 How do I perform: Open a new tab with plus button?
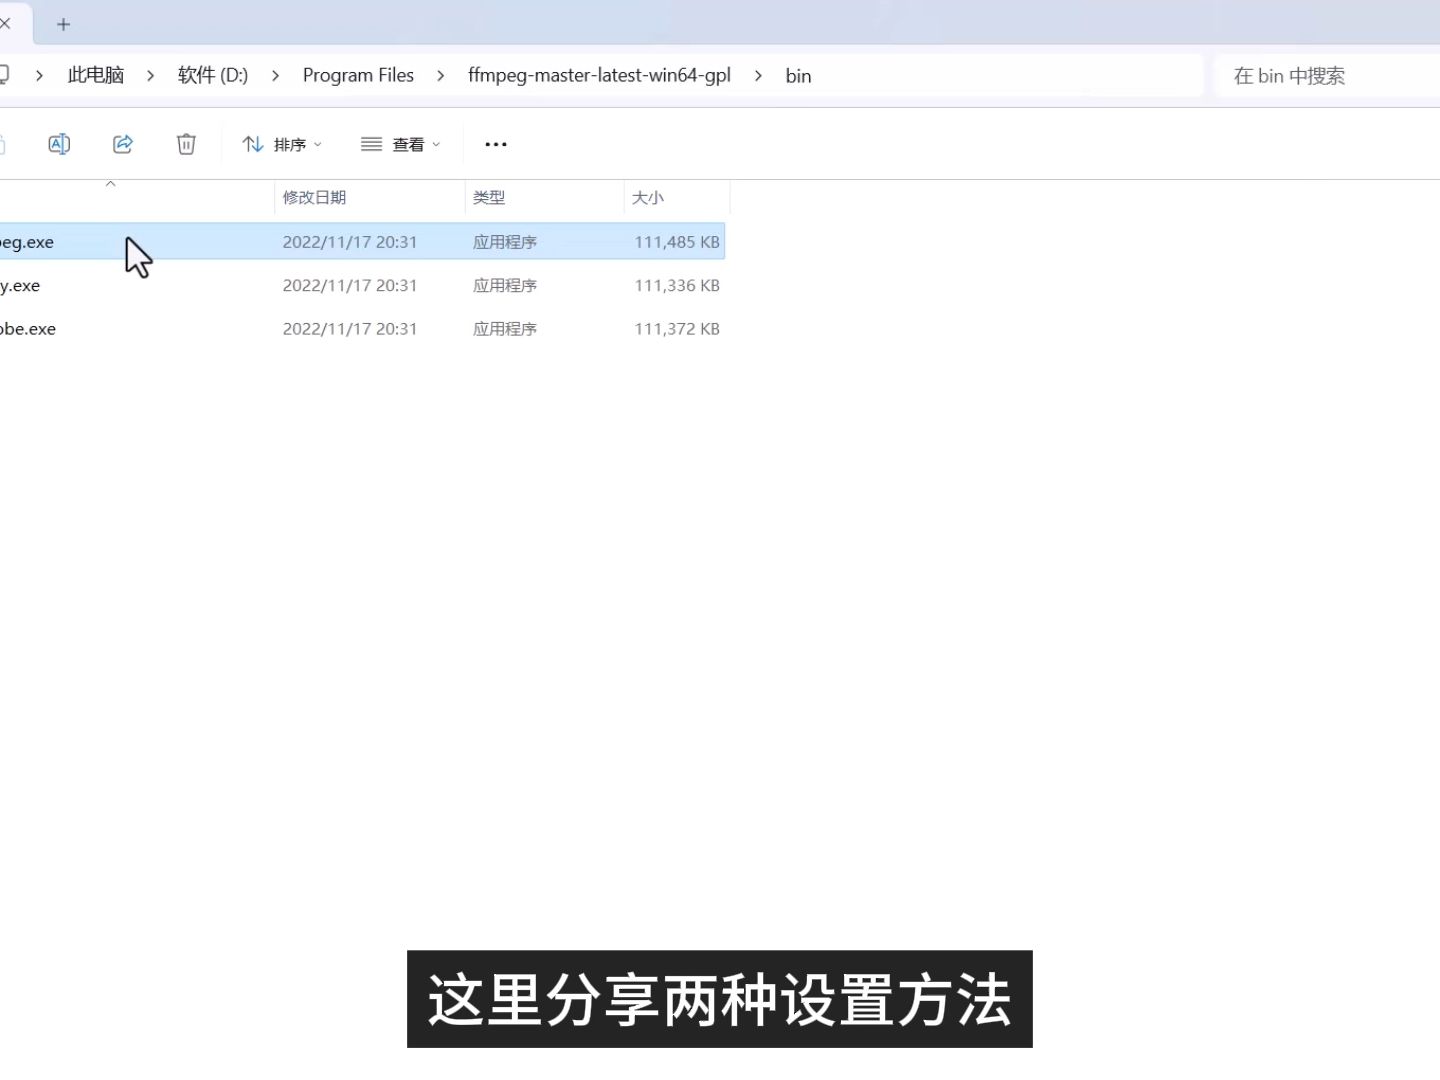tap(63, 24)
